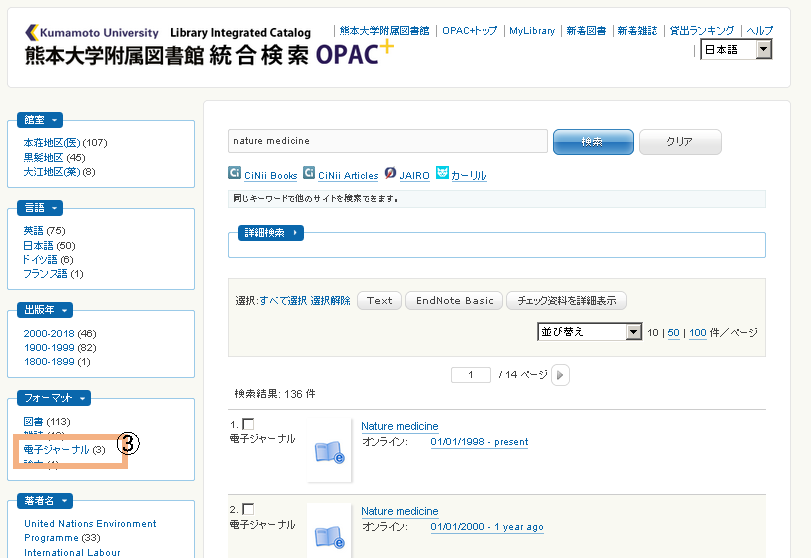
Task: Filter by 図書 format
Action: pos(34,422)
